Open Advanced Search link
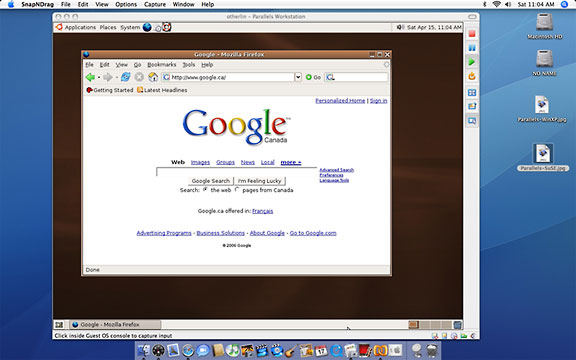576x360 pixels. pos(336,170)
